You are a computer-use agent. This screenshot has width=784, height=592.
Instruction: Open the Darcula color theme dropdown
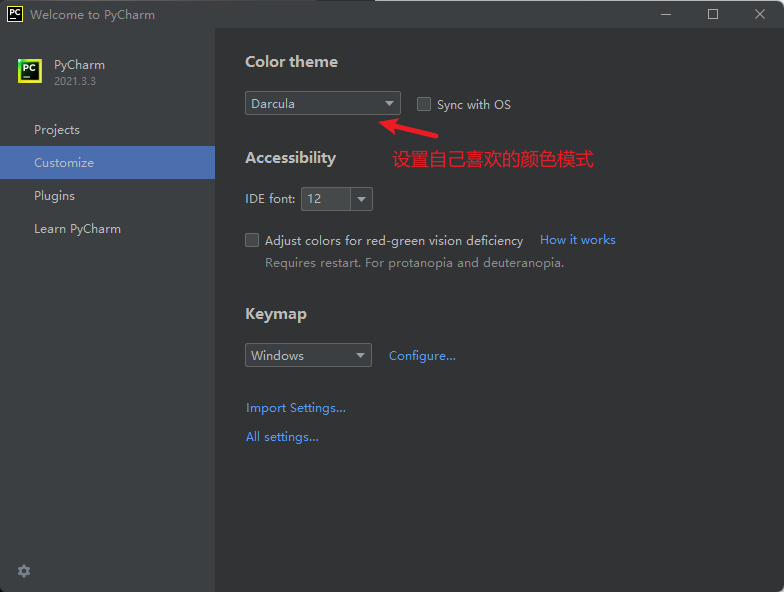(x=322, y=103)
